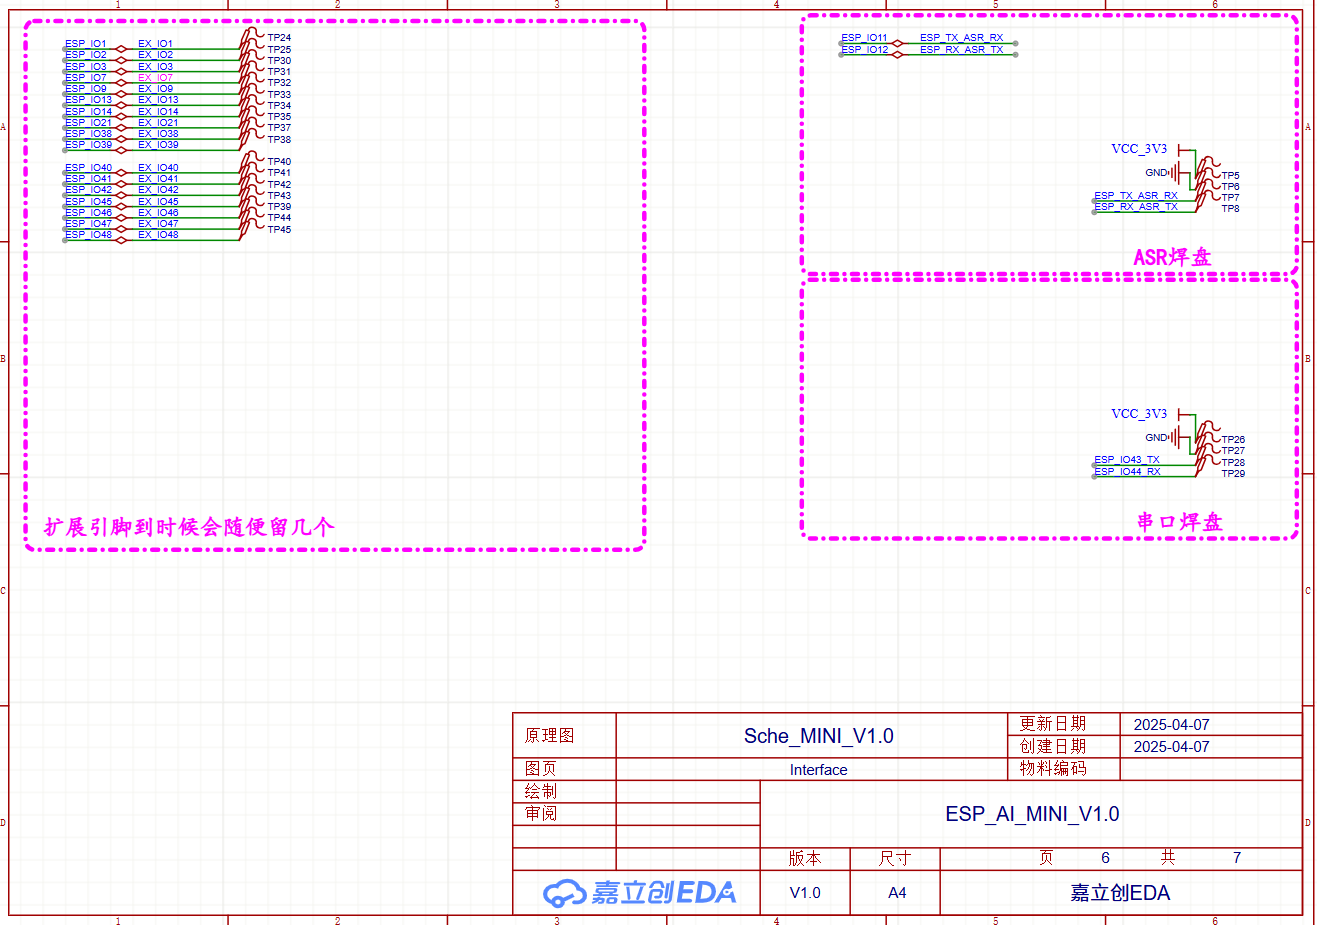This screenshot has width=1317, height=925.
Task: Click the 审阅 field label
Action: tap(541, 814)
